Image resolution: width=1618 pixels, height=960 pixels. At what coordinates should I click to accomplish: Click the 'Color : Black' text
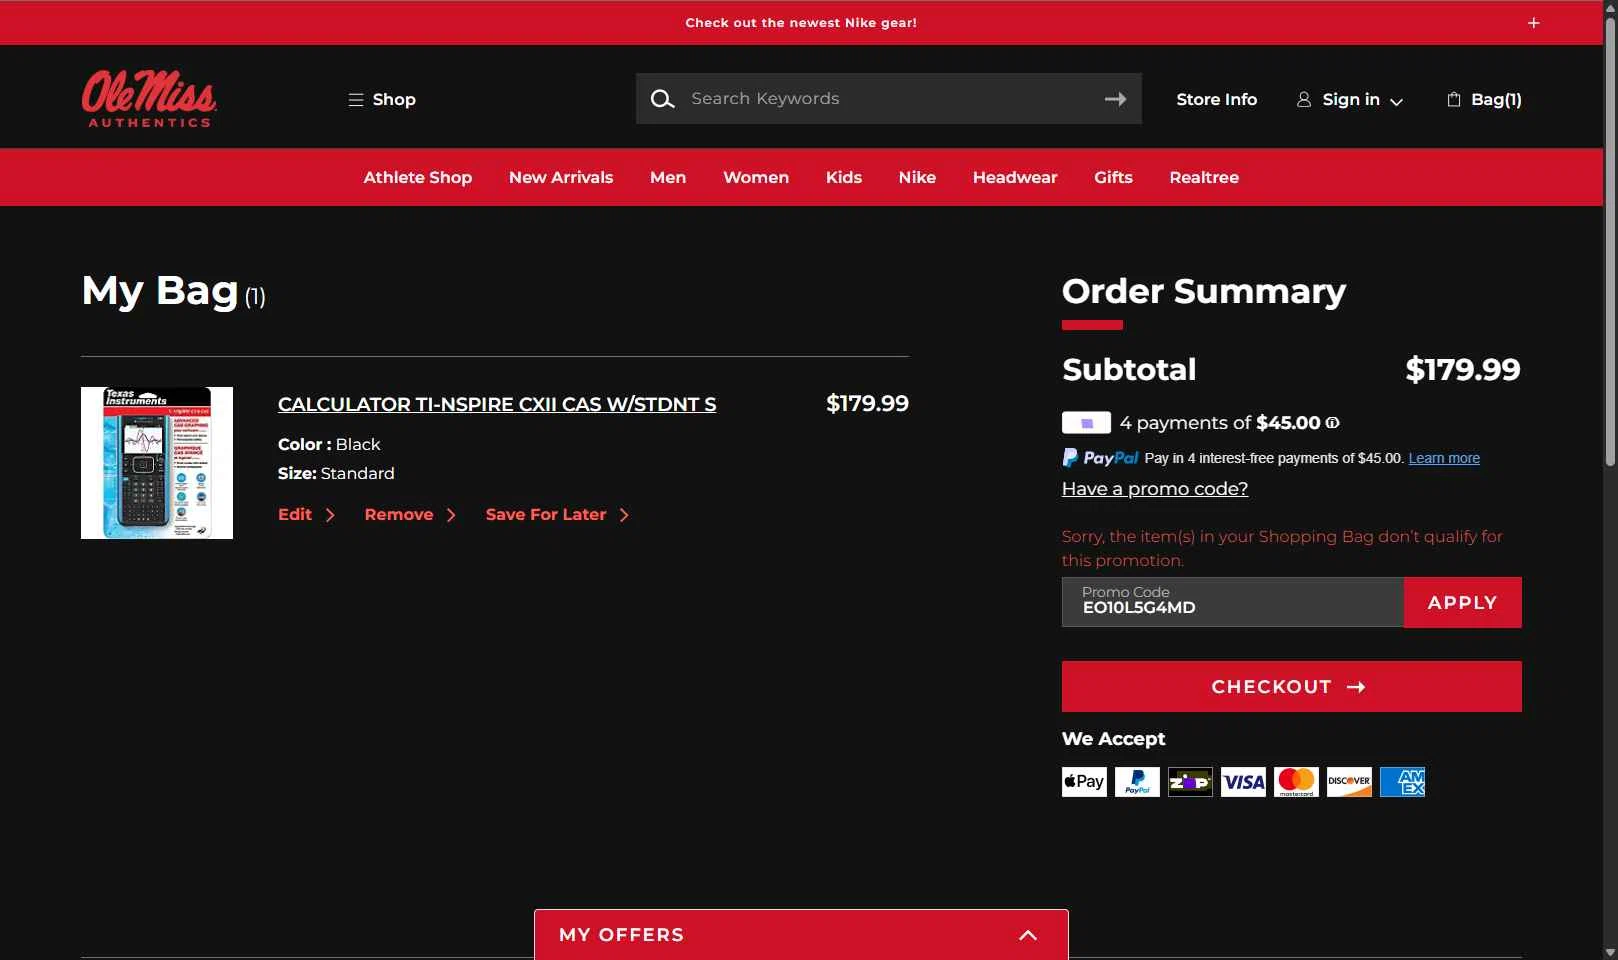coord(329,444)
